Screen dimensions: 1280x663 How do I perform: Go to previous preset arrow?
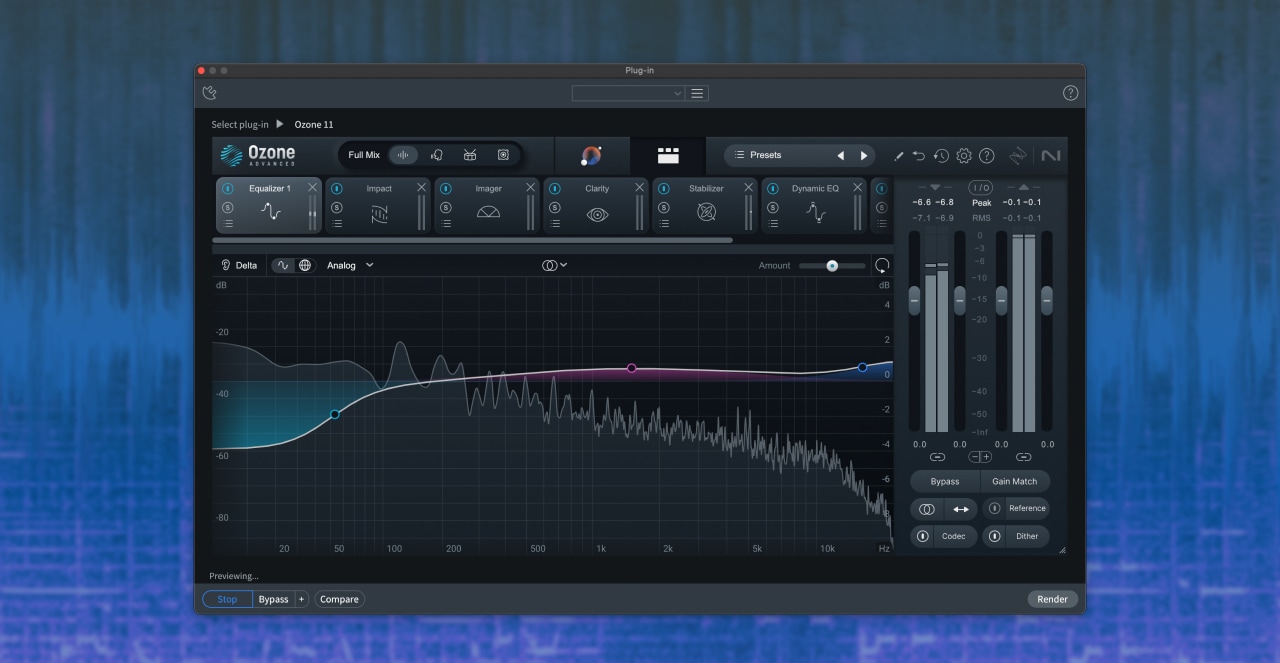click(x=840, y=155)
